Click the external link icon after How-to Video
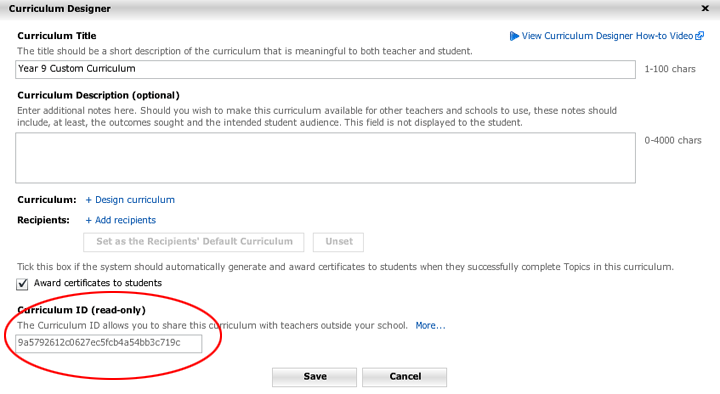This screenshot has width=720, height=394. pos(699,36)
